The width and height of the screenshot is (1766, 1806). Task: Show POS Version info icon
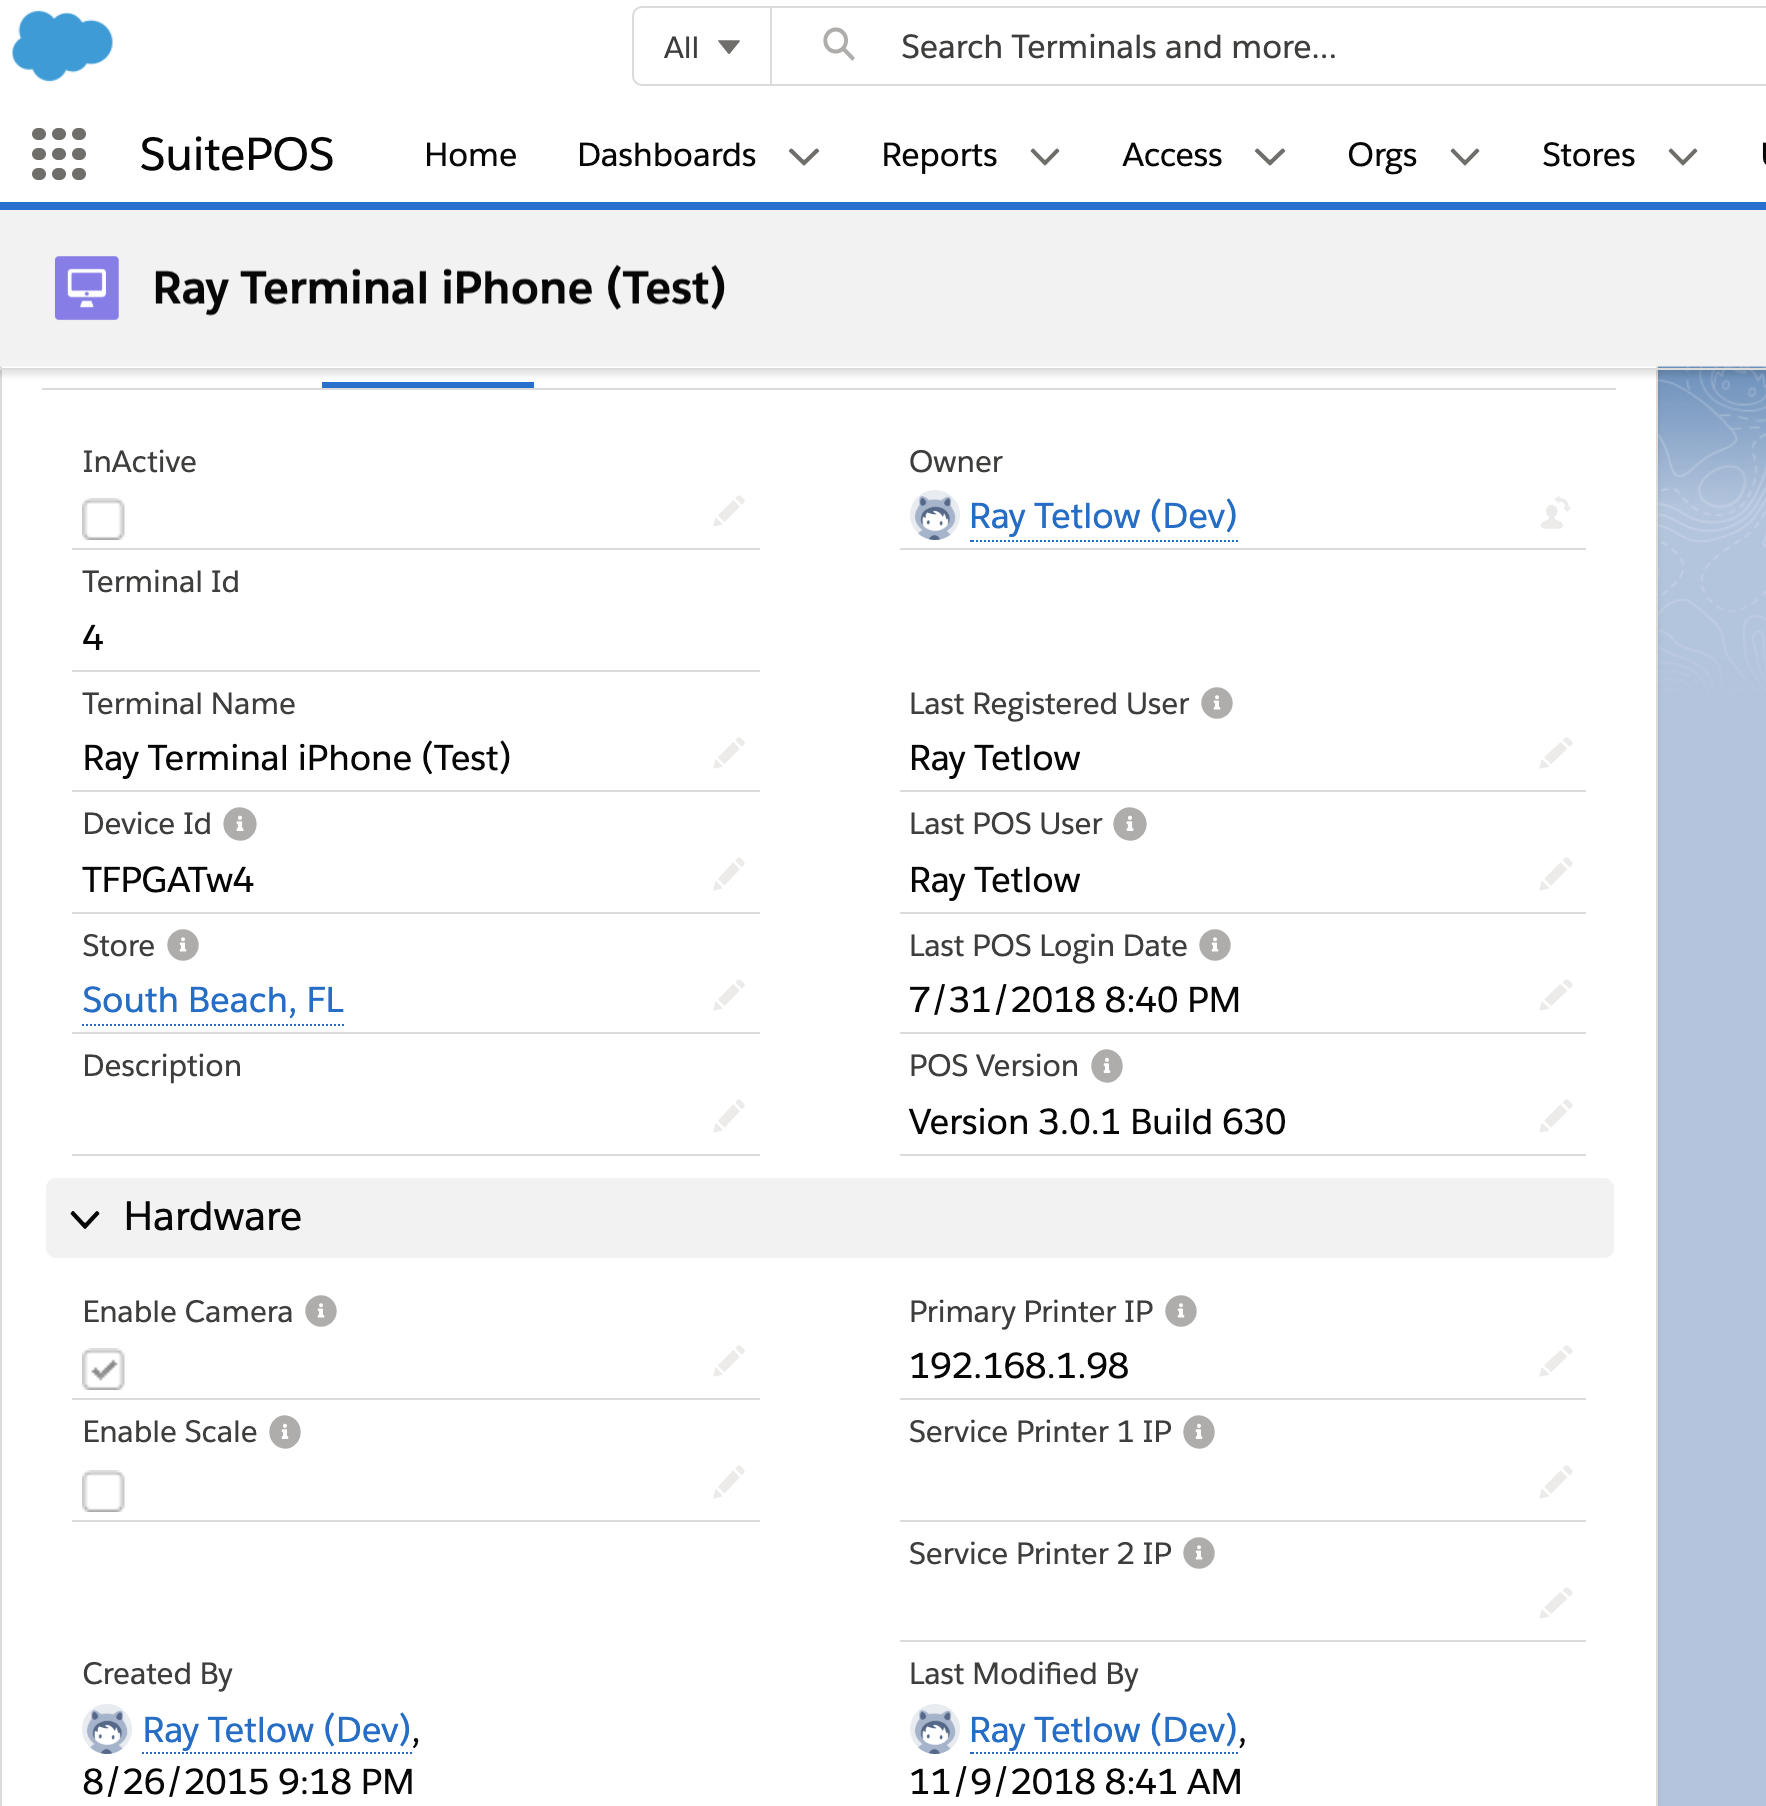click(1106, 1066)
